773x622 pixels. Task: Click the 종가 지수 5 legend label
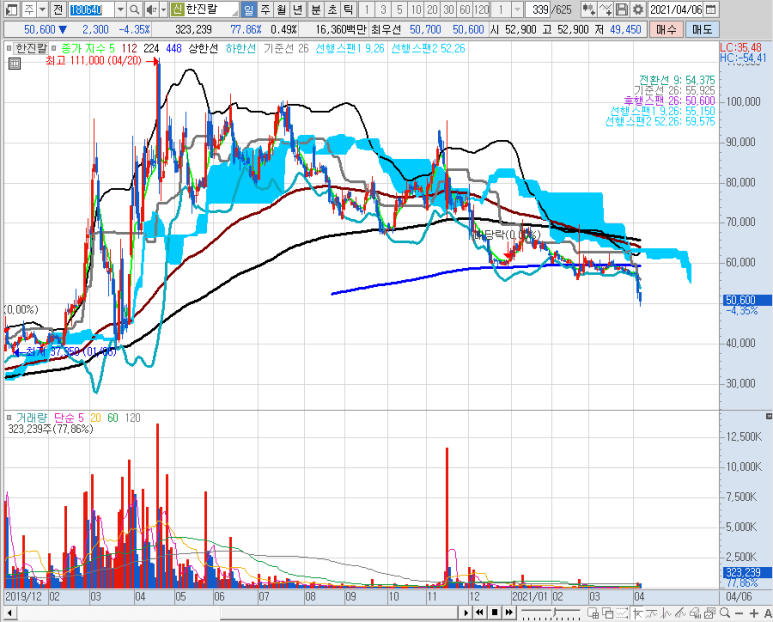pyautogui.click(x=88, y=48)
